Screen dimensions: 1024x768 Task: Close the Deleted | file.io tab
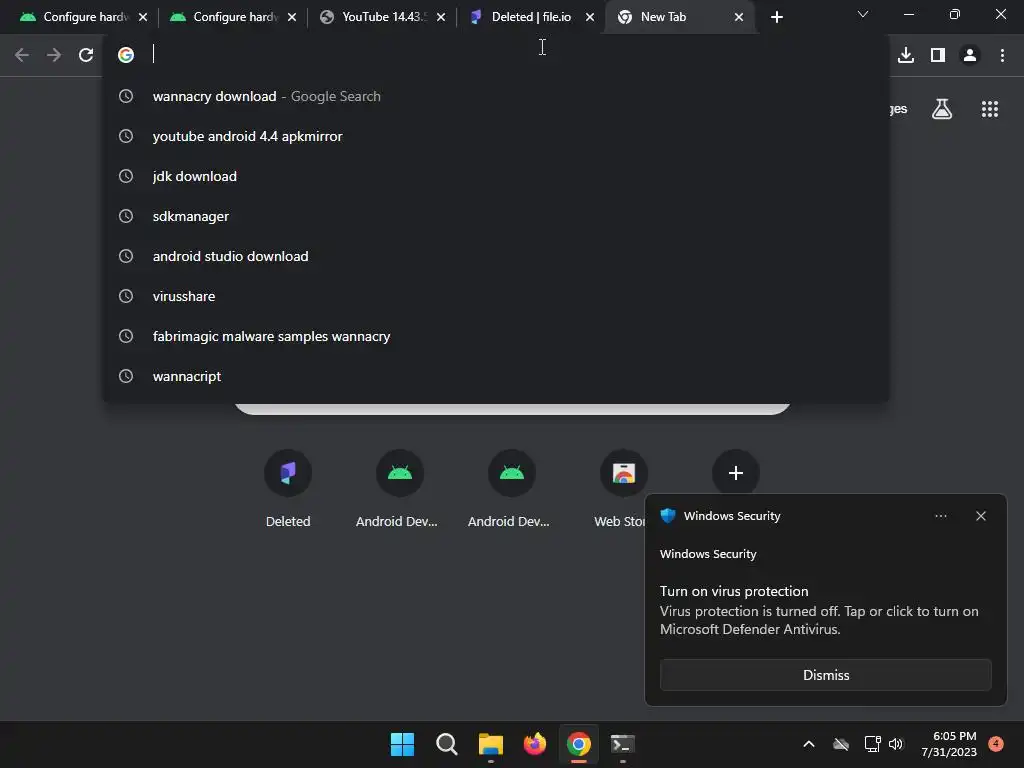(590, 18)
